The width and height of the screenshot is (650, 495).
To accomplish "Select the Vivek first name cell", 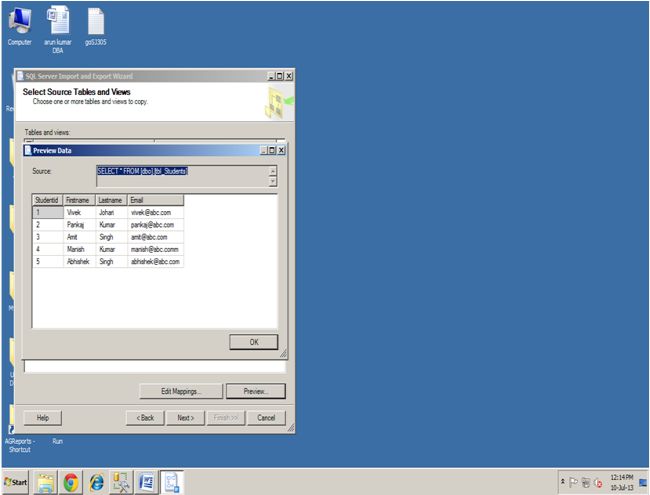I will (79, 212).
